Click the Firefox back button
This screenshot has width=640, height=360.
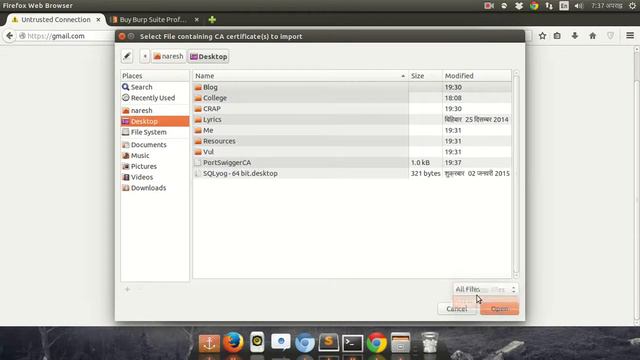9,36
